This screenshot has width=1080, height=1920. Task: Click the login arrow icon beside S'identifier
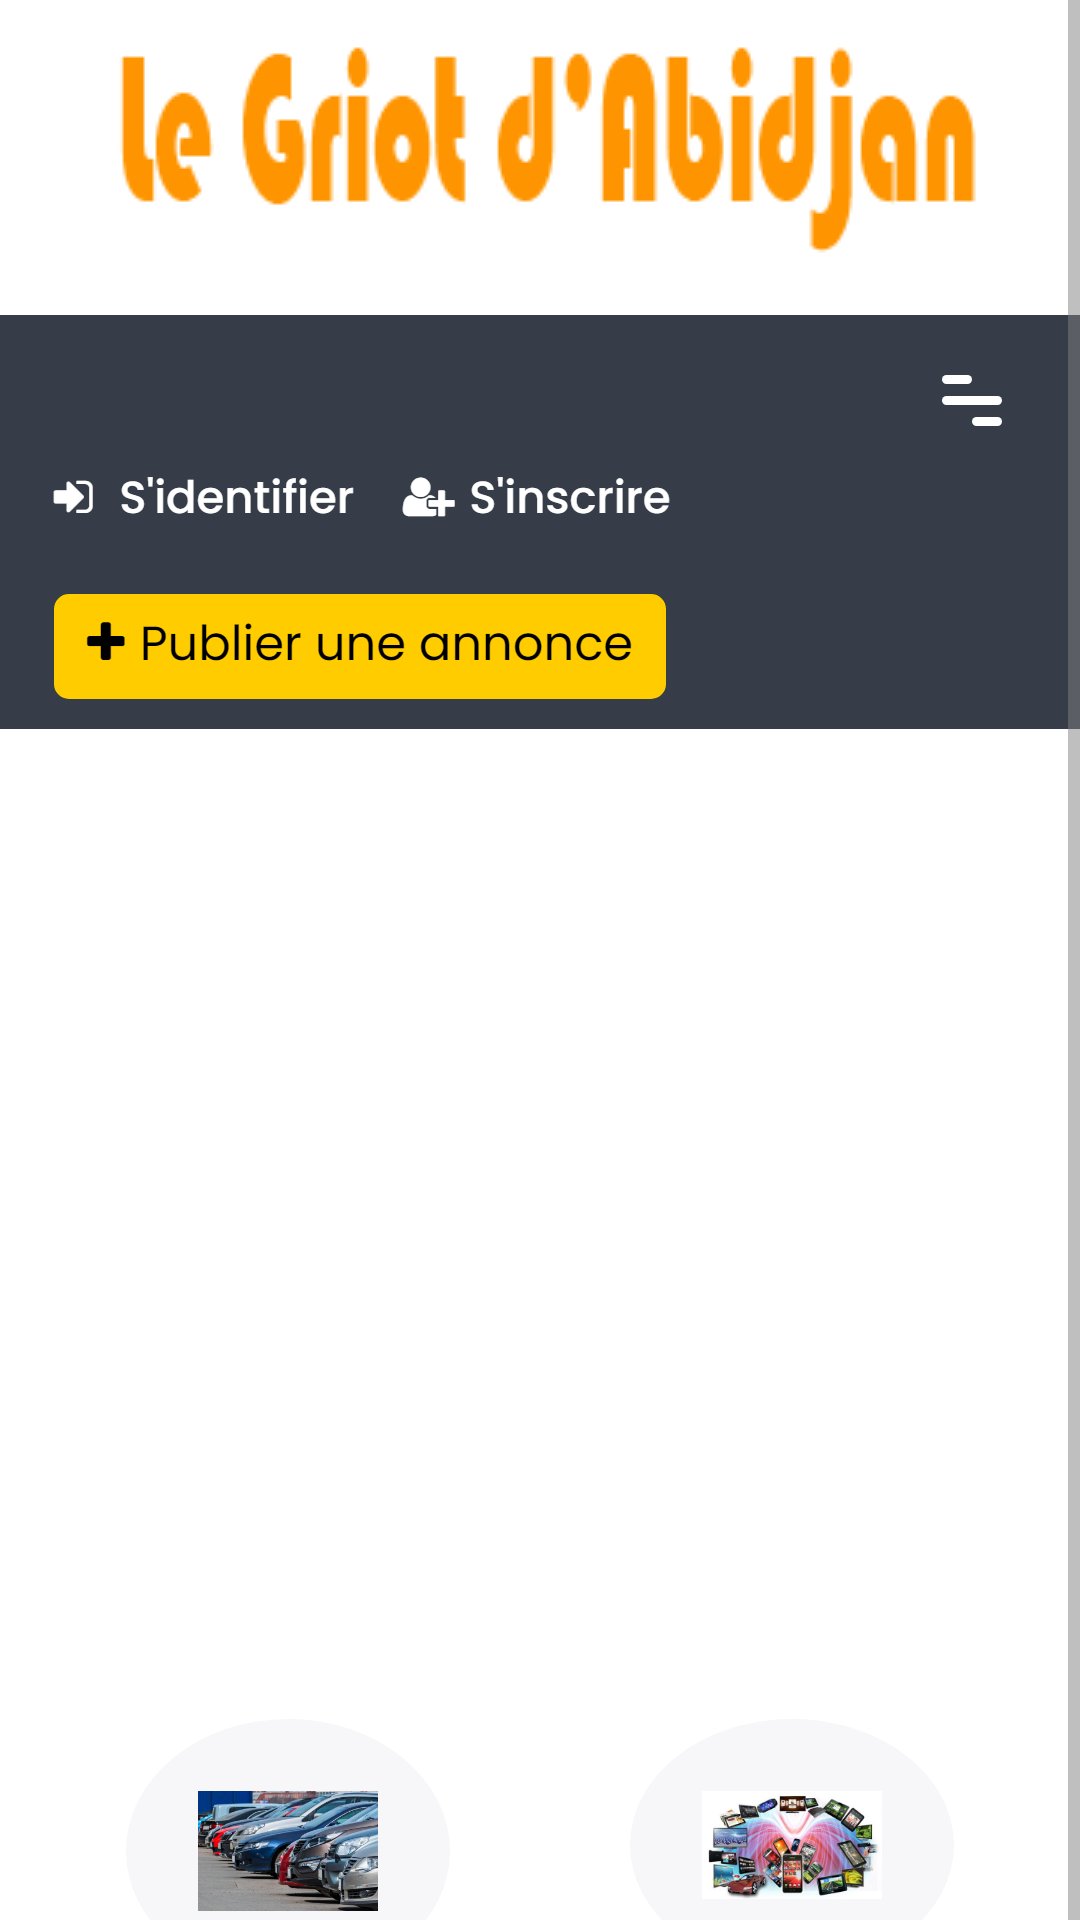pyautogui.click(x=73, y=497)
